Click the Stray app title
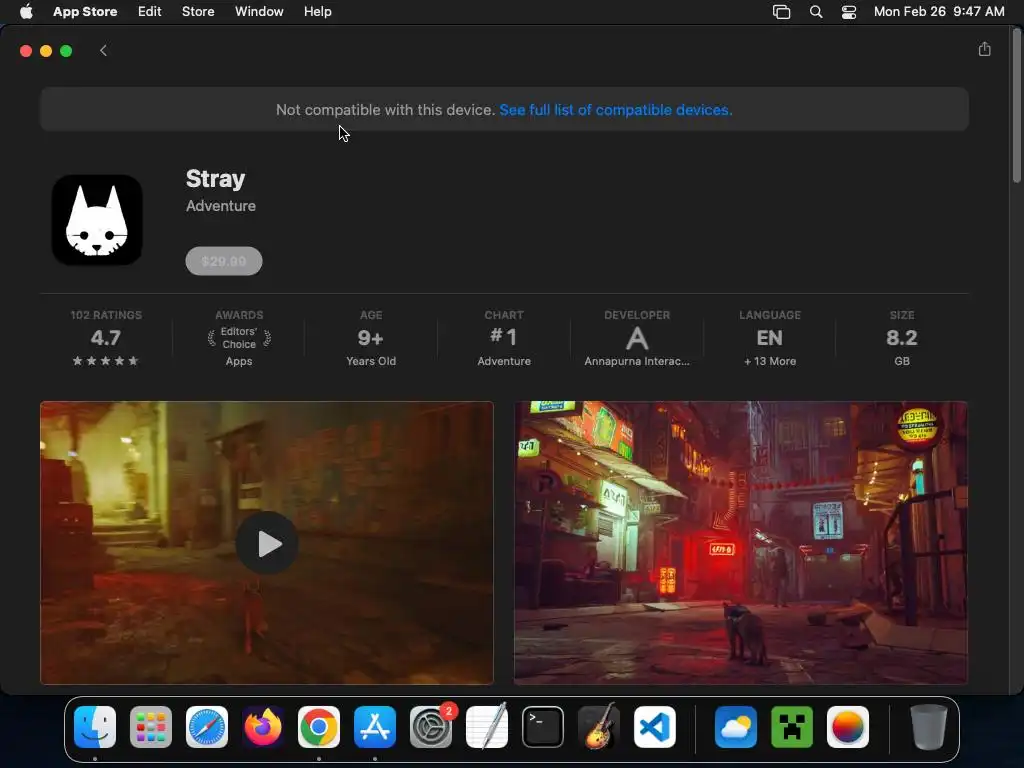 [216, 178]
